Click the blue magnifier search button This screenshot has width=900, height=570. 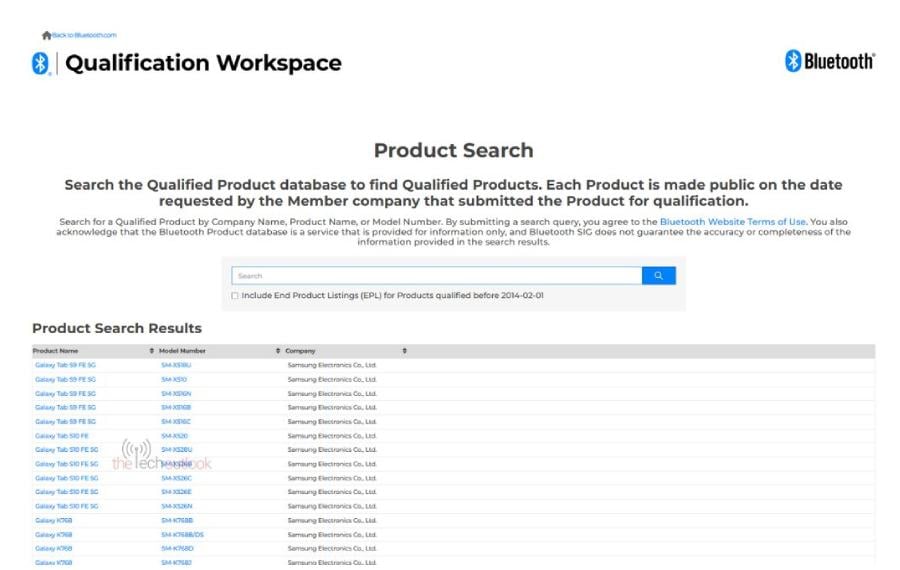pos(658,276)
